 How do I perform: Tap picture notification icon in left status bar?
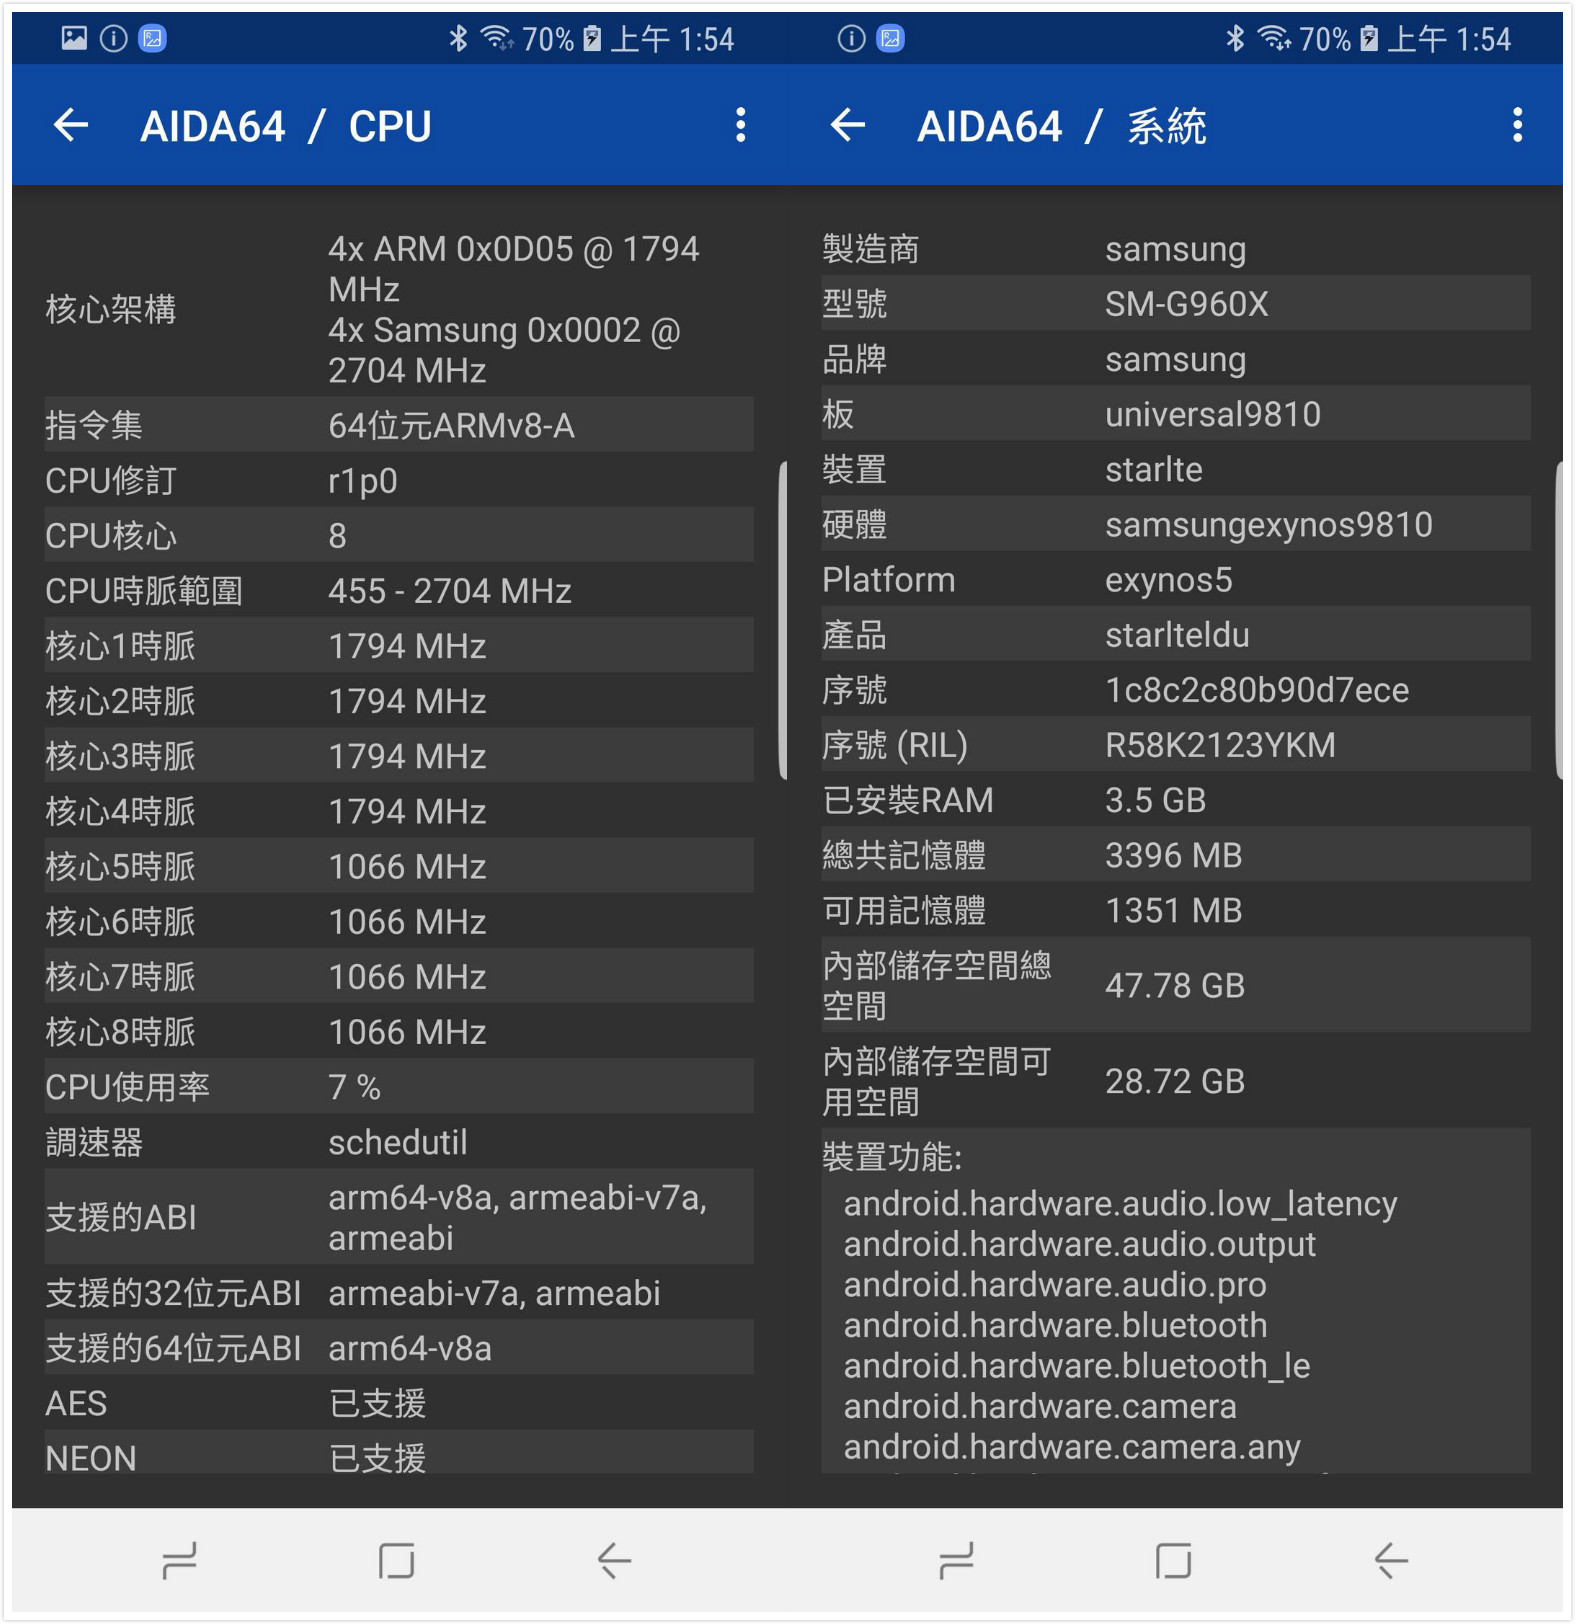[74, 38]
